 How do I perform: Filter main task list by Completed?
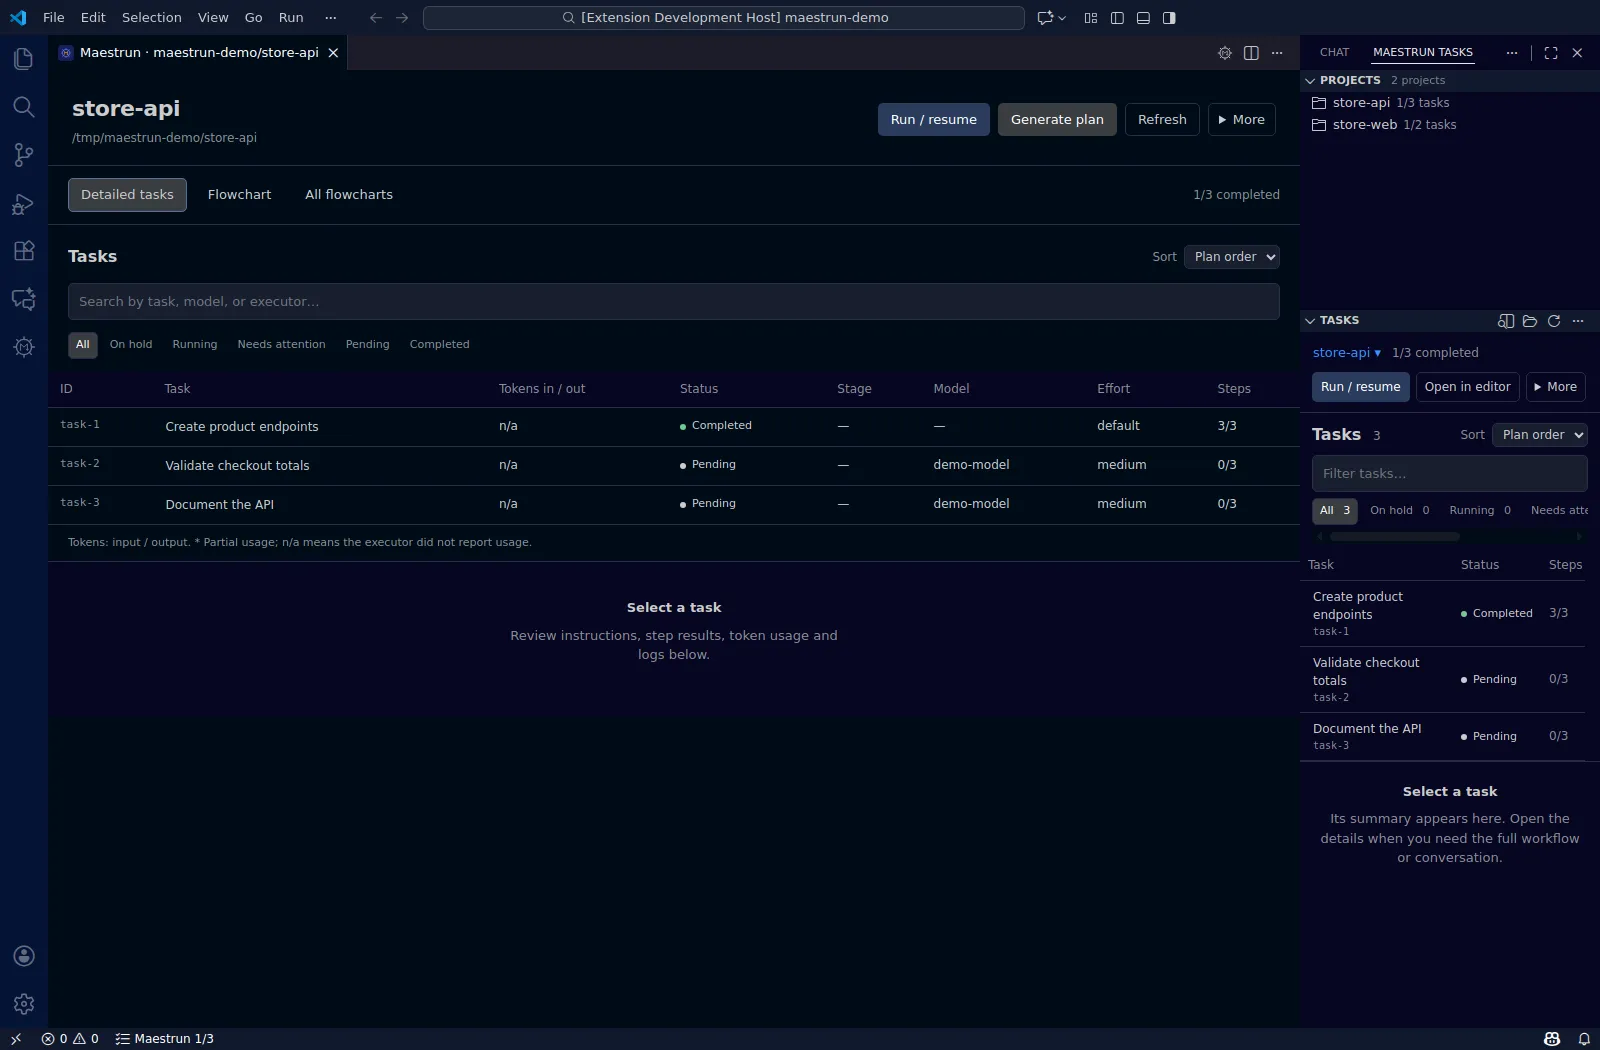[x=439, y=345]
